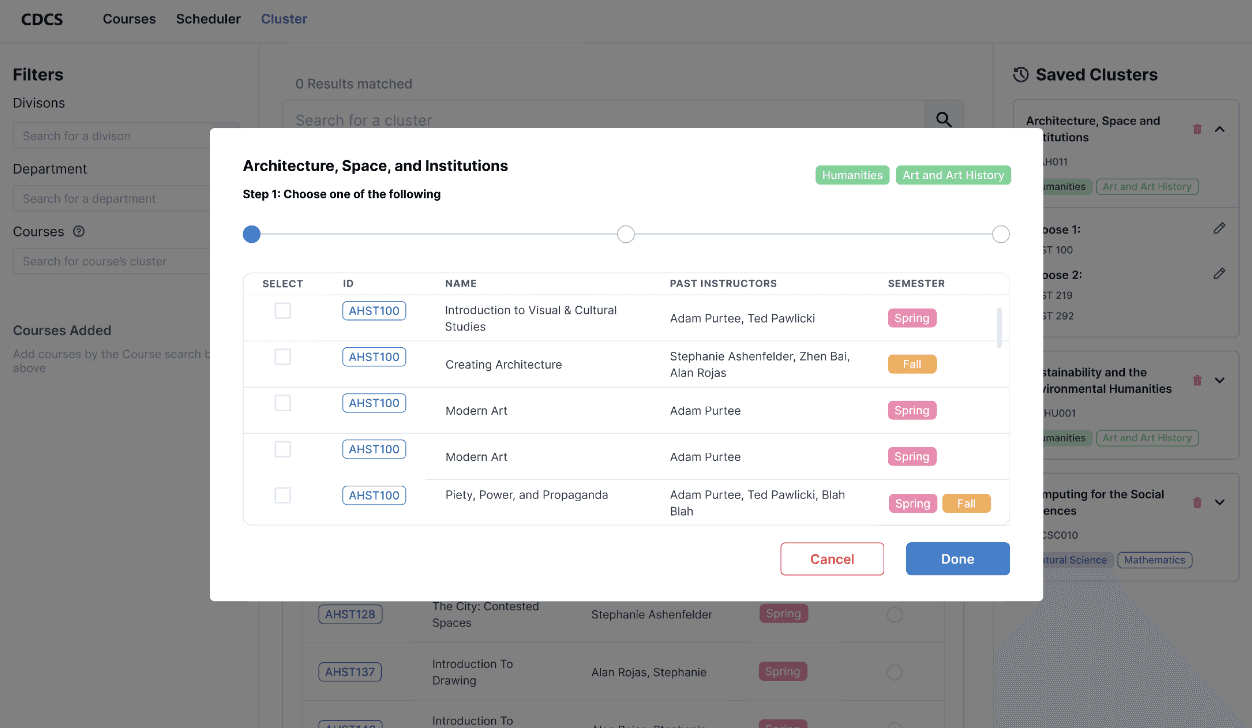Image resolution: width=1252 pixels, height=728 pixels.
Task: Open the Scheduler navigation tab
Action: pos(208,19)
